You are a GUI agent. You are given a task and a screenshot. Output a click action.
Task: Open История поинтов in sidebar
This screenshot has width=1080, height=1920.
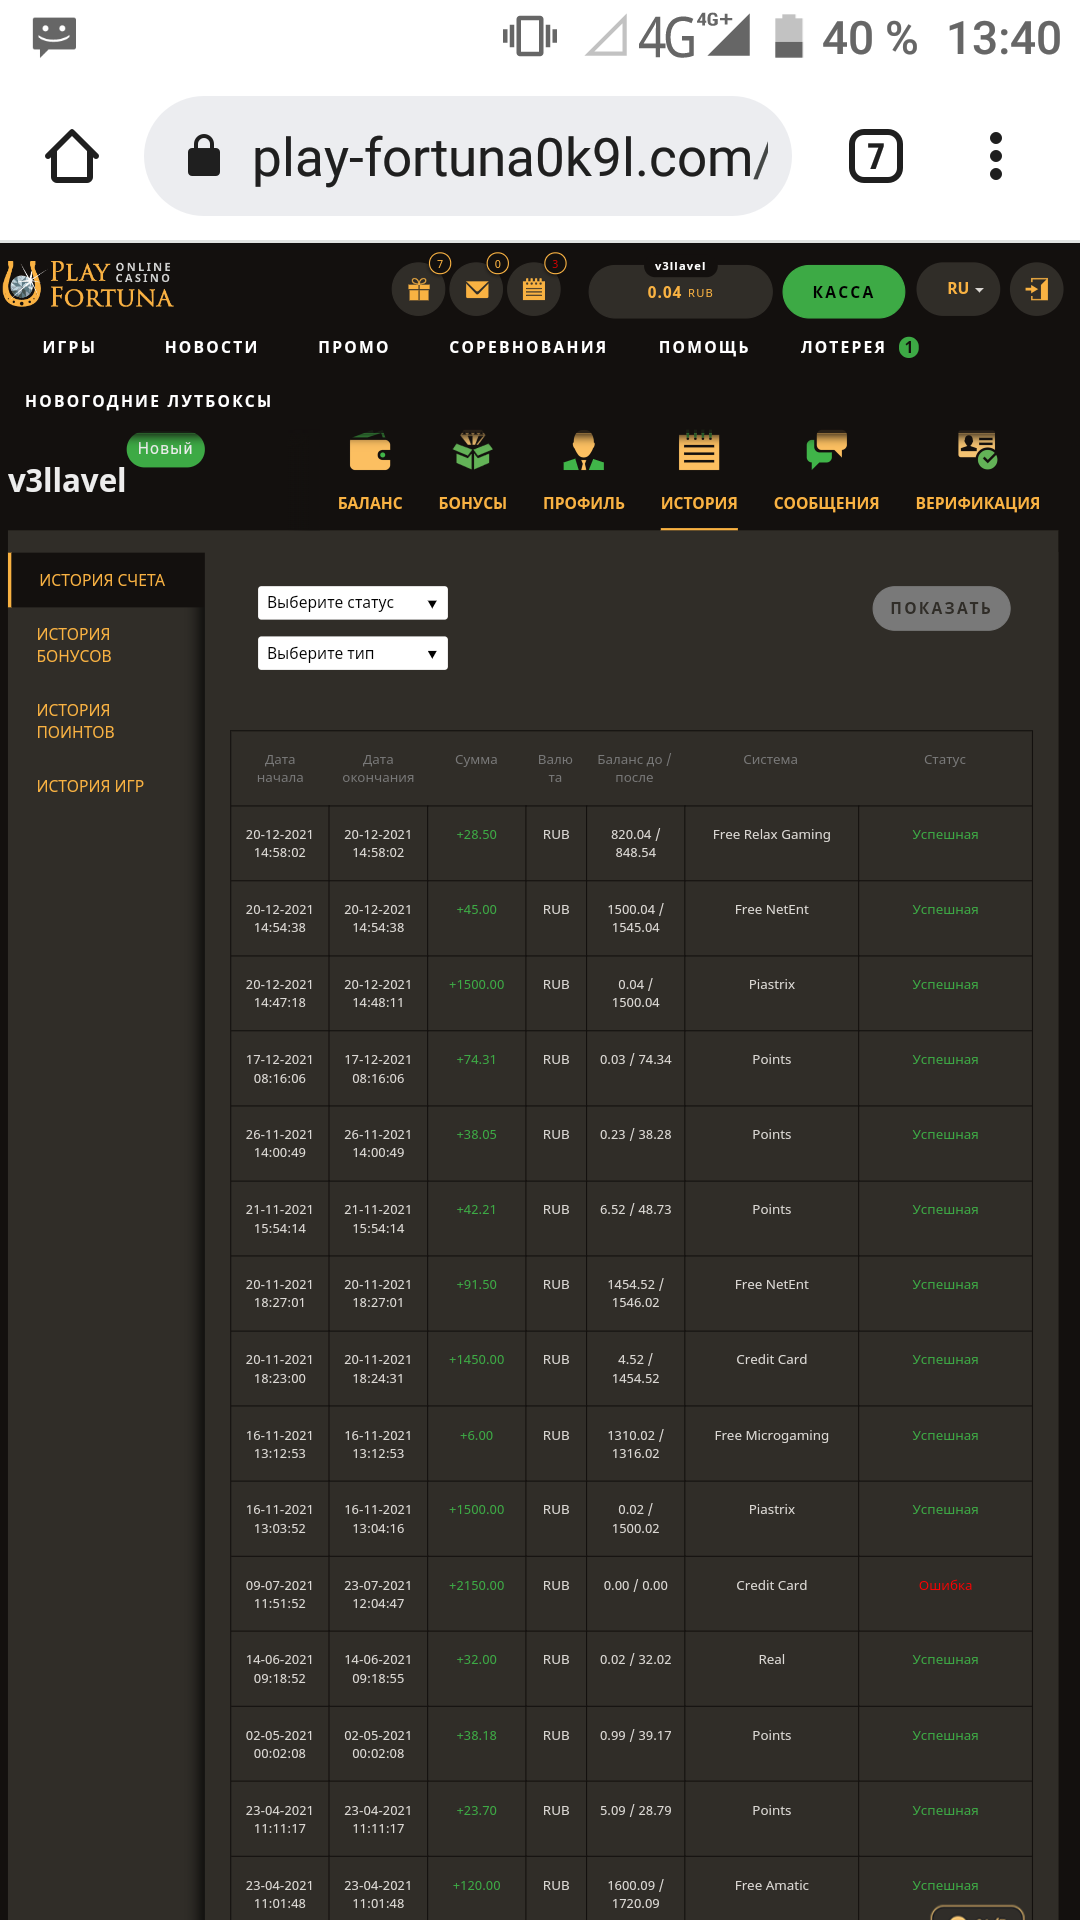click(75, 721)
